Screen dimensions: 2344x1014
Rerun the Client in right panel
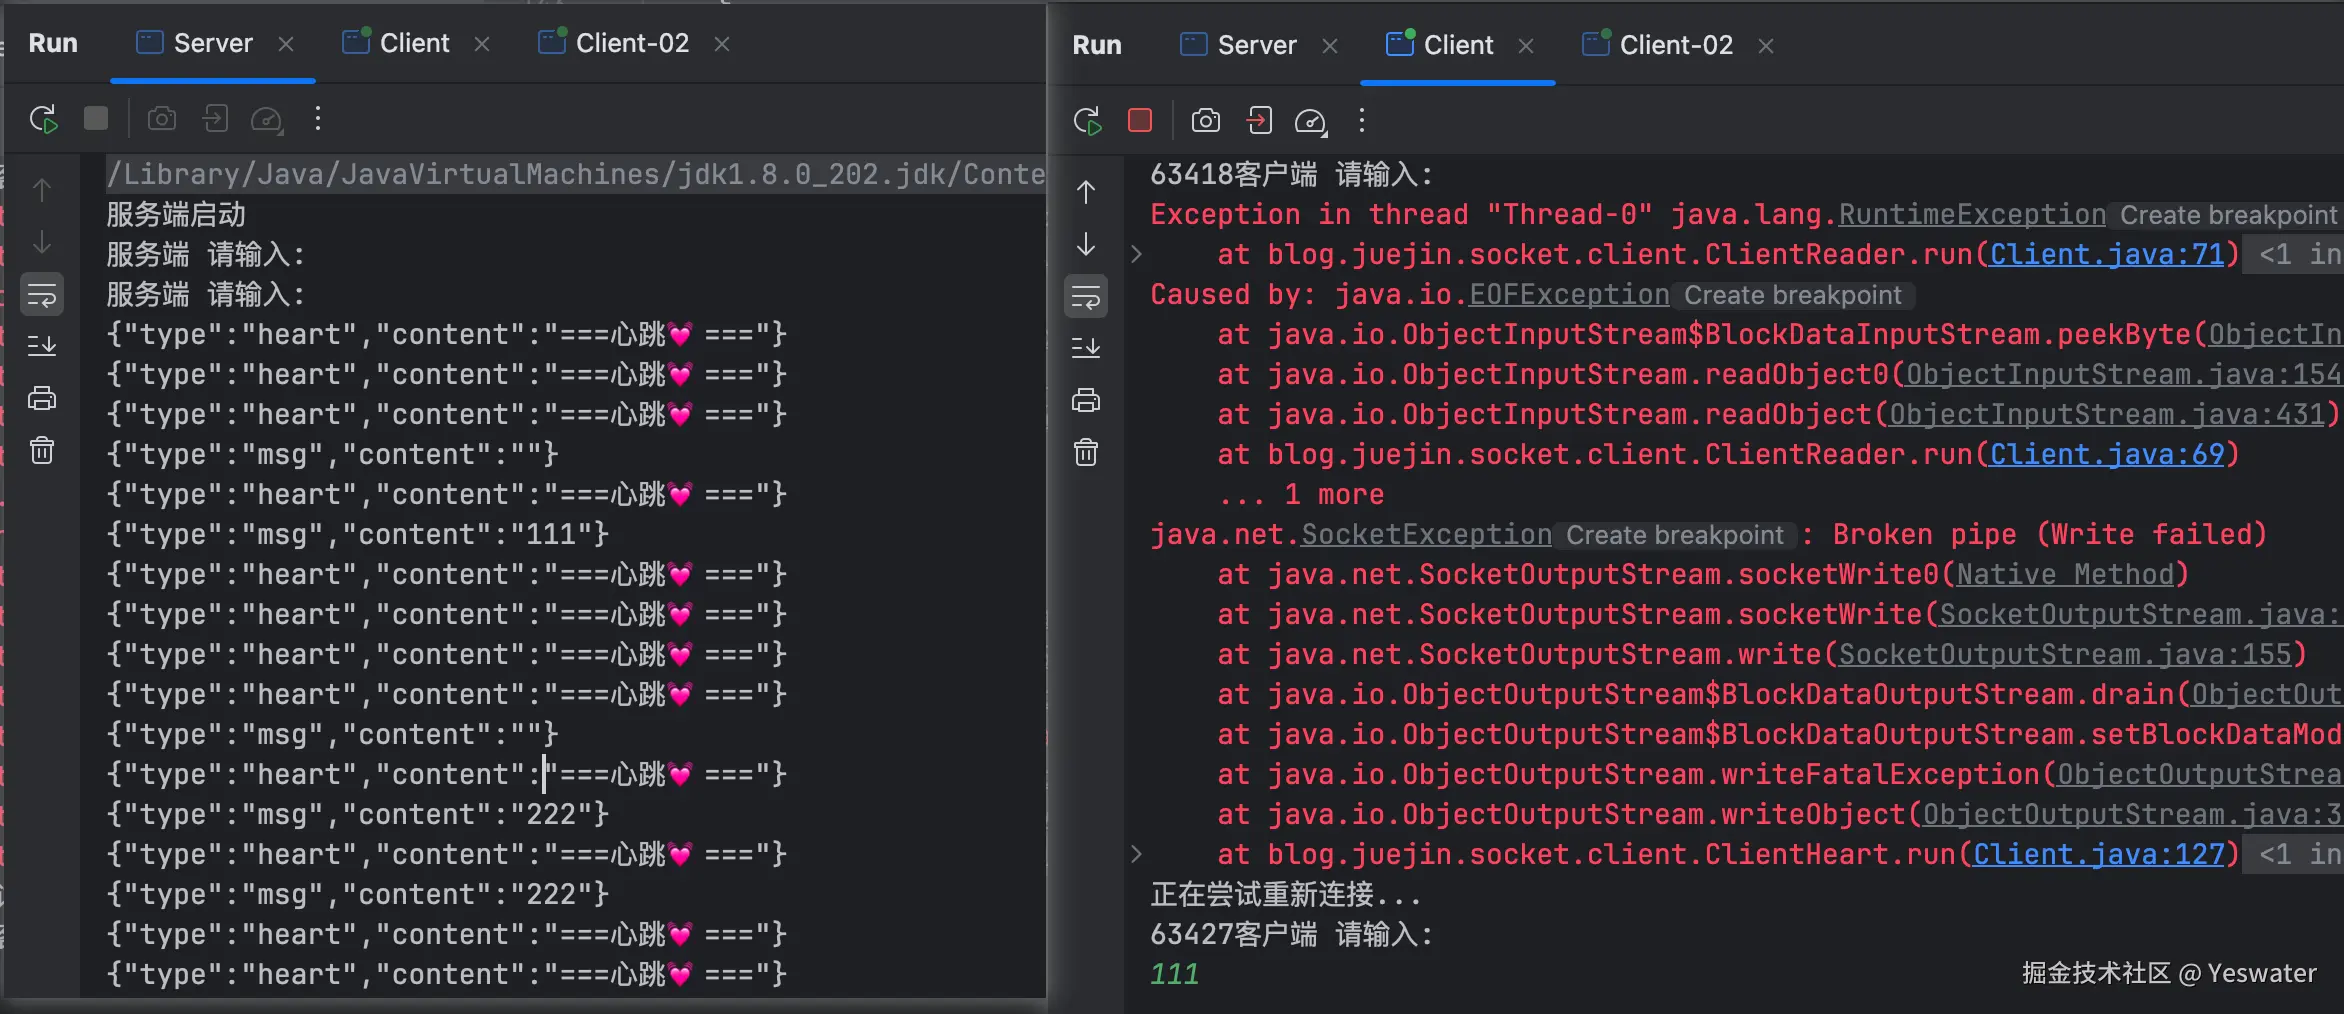(1087, 121)
